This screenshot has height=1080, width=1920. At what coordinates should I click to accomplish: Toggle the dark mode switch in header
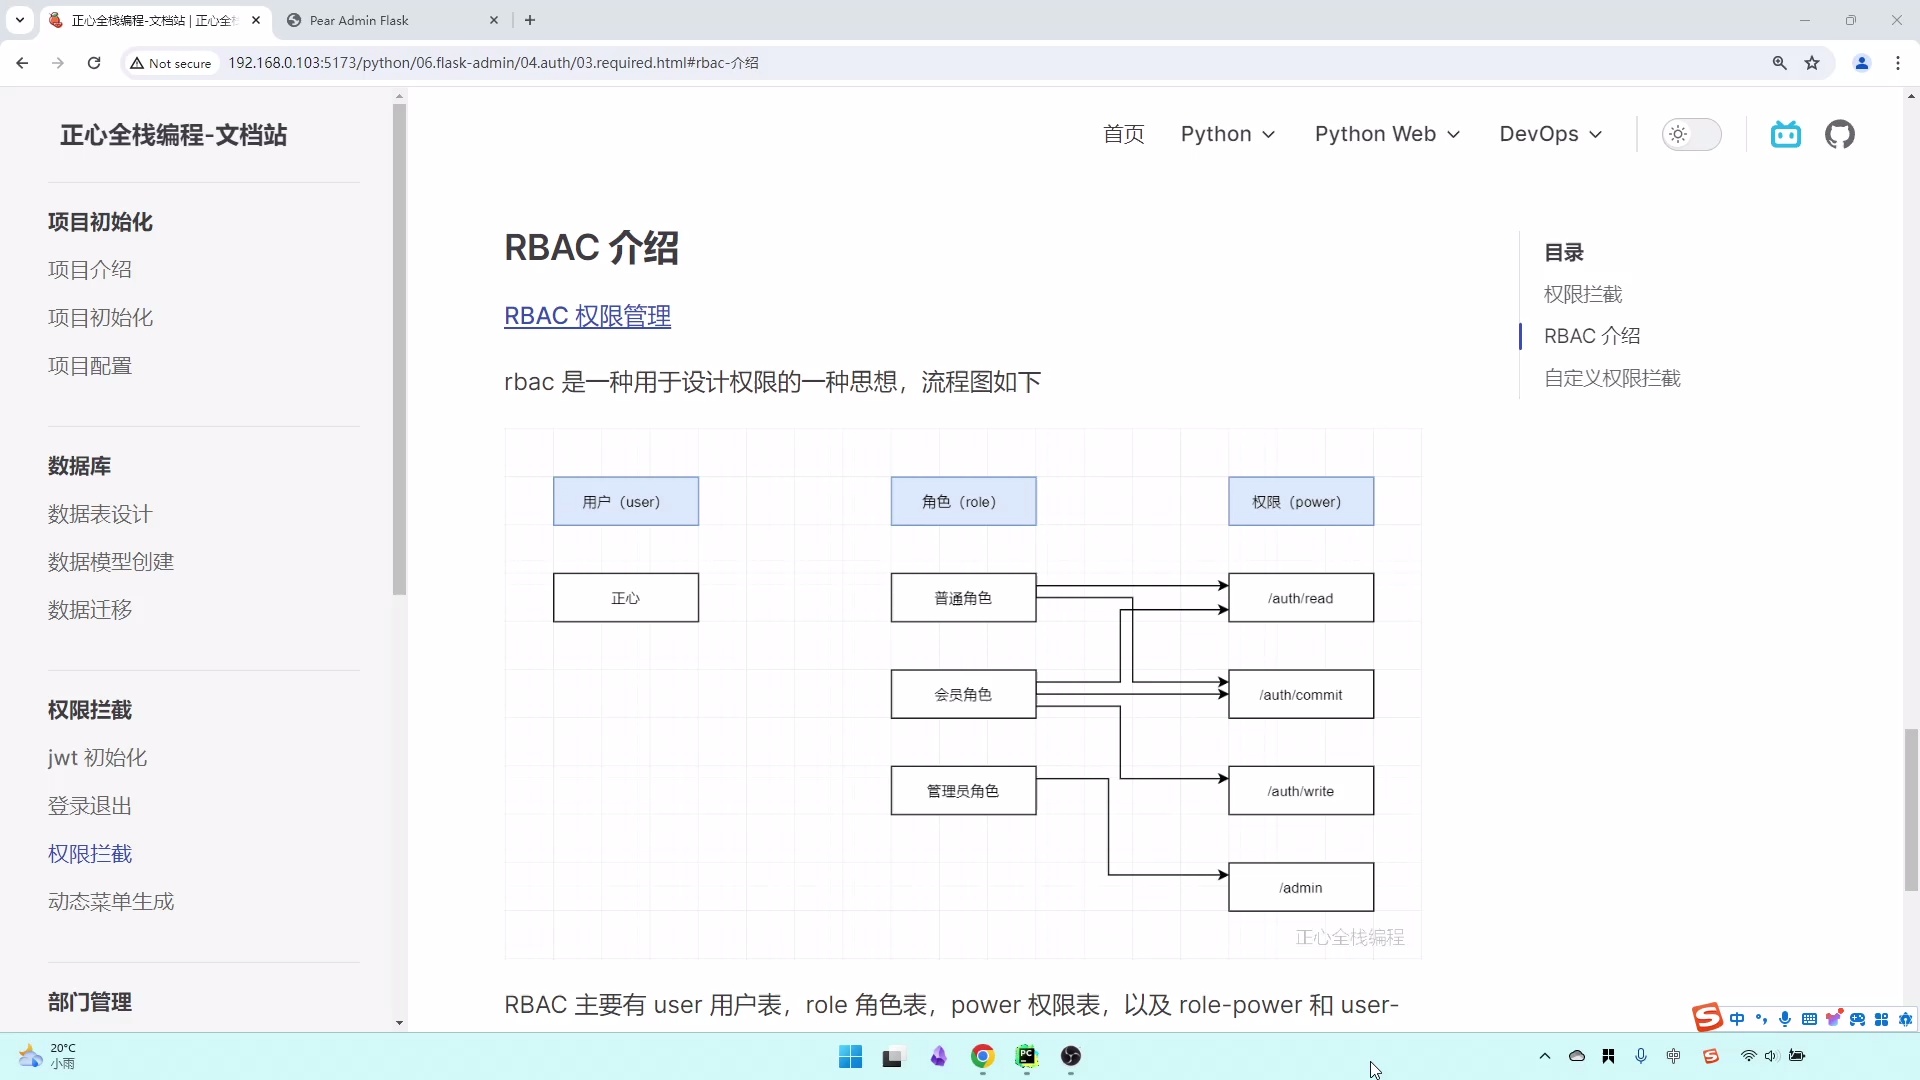point(1692,134)
